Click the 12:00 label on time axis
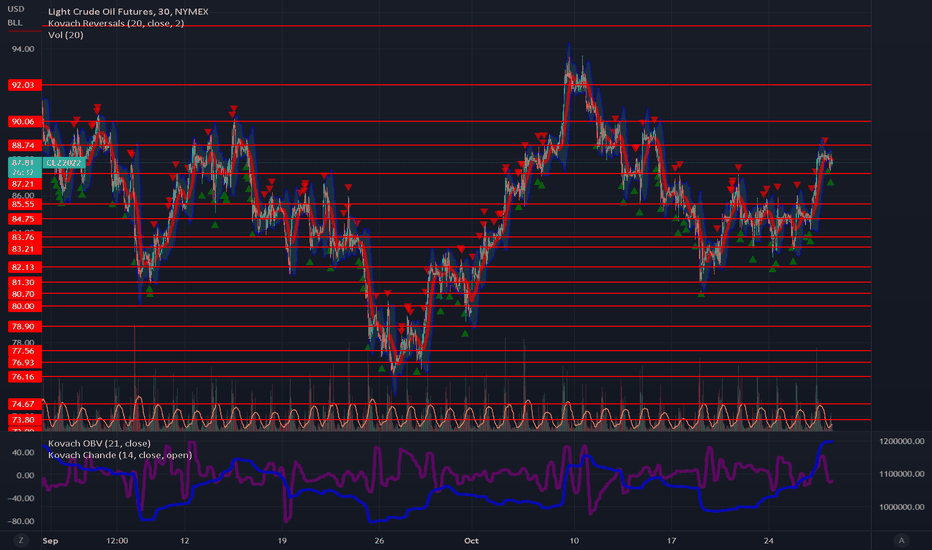The image size is (932, 550). click(x=117, y=540)
